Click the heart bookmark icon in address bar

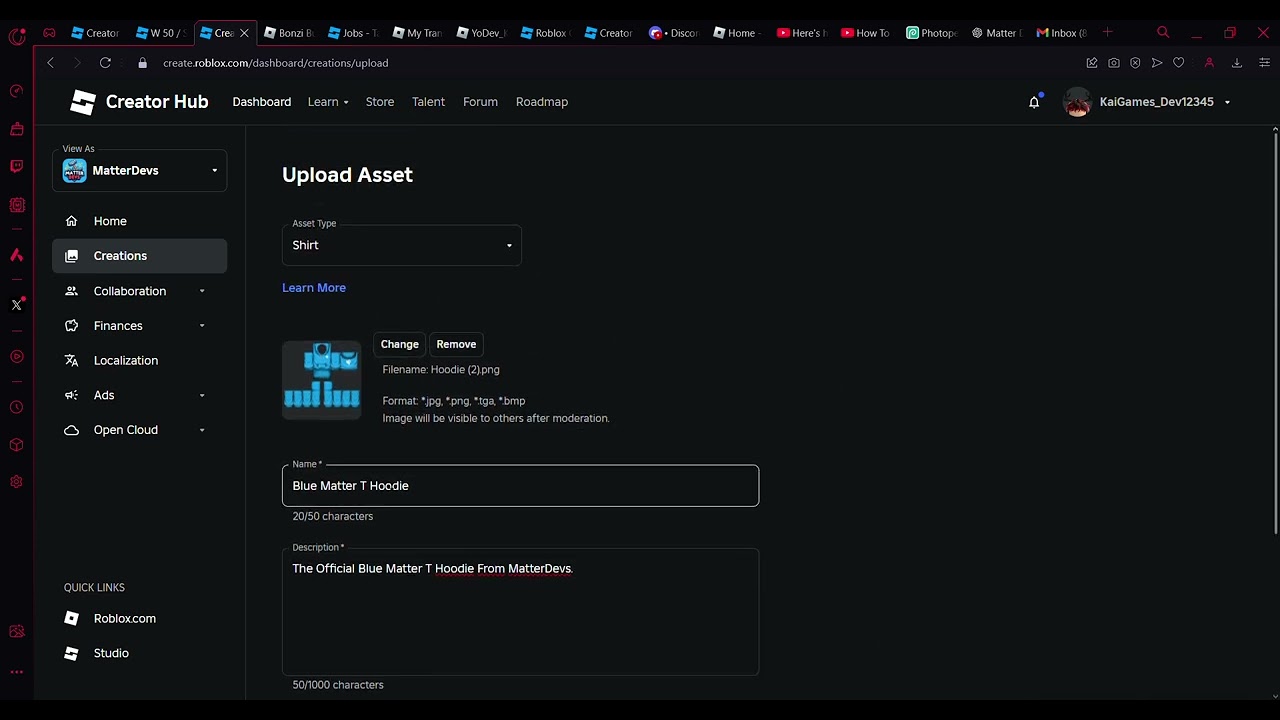(x=1179, y=63)
